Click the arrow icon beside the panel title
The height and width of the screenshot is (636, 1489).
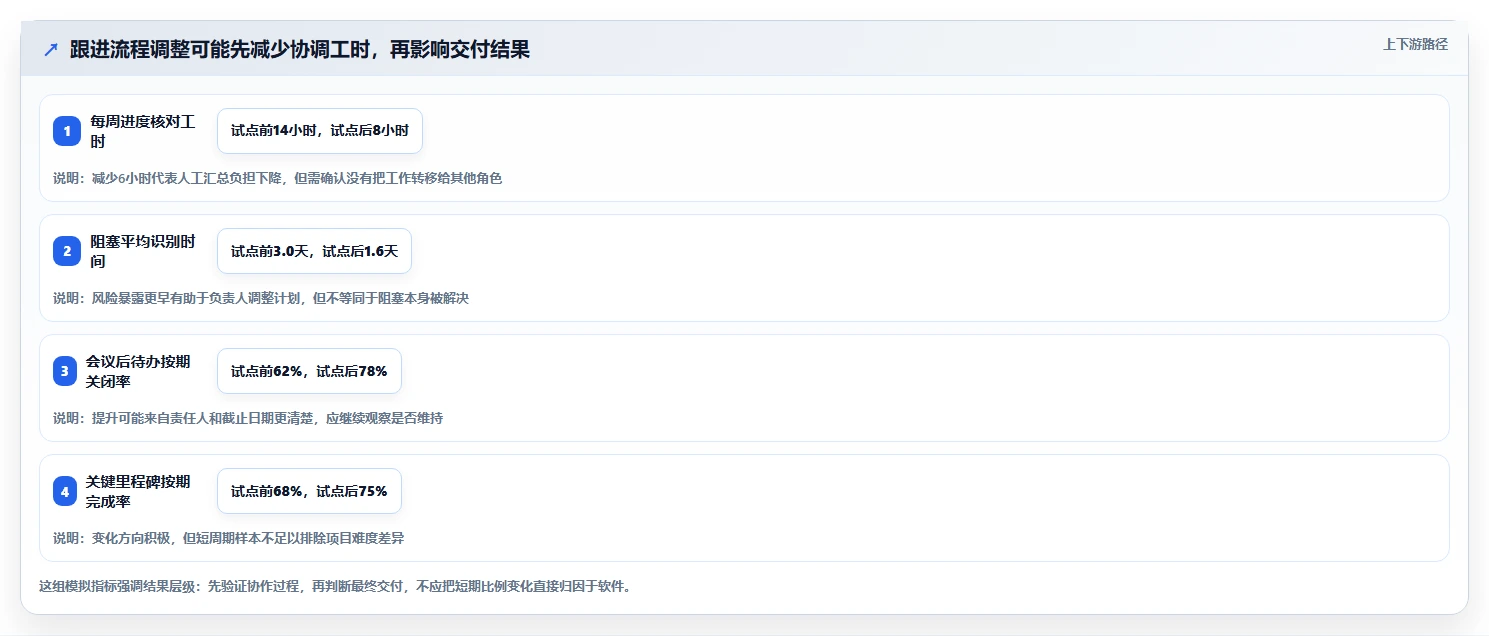51,50
